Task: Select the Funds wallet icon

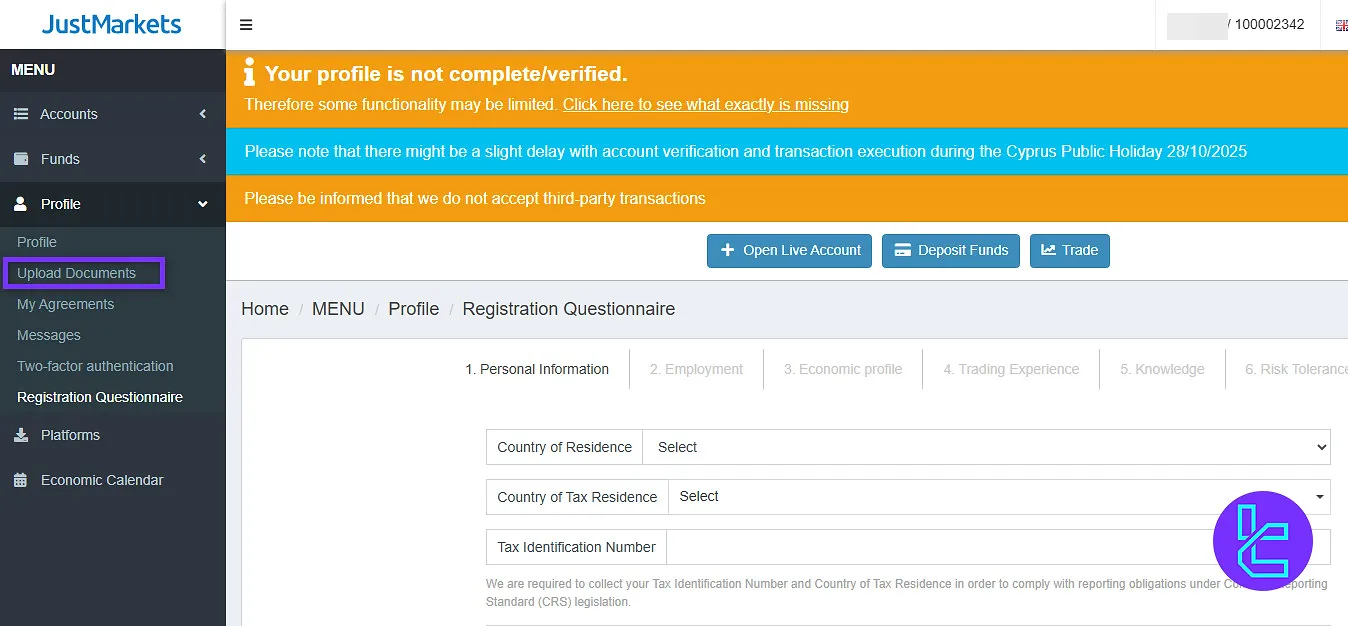Action: click(x=20, y=159)
